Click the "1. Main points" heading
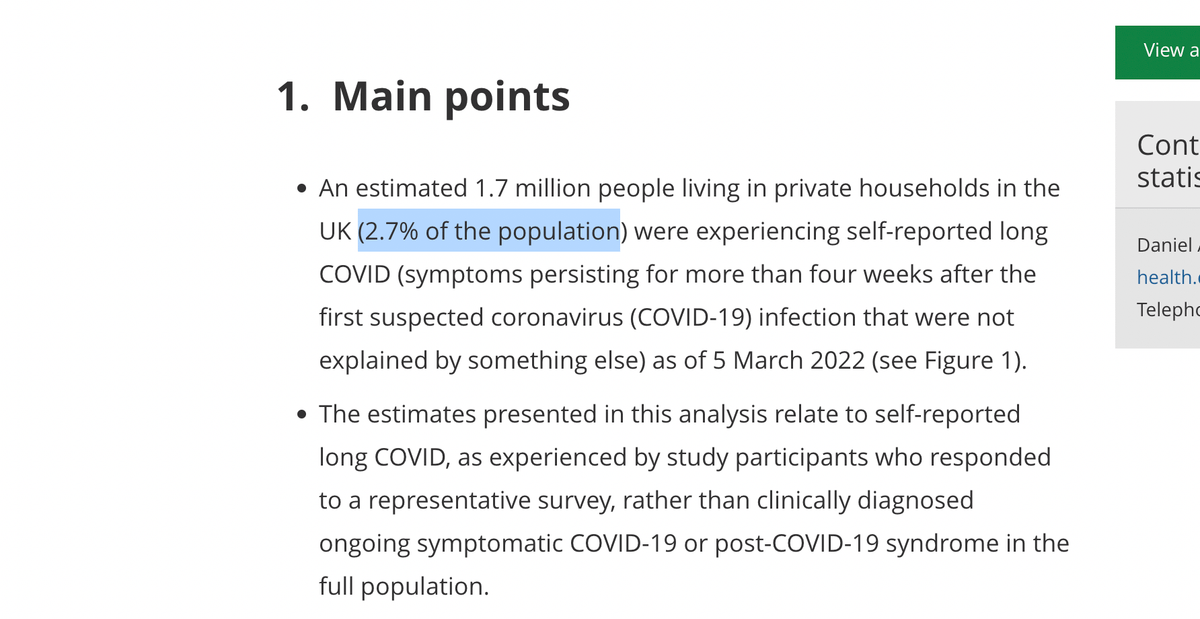Viewport: 1200px width, 619px height. pos(423,96)
